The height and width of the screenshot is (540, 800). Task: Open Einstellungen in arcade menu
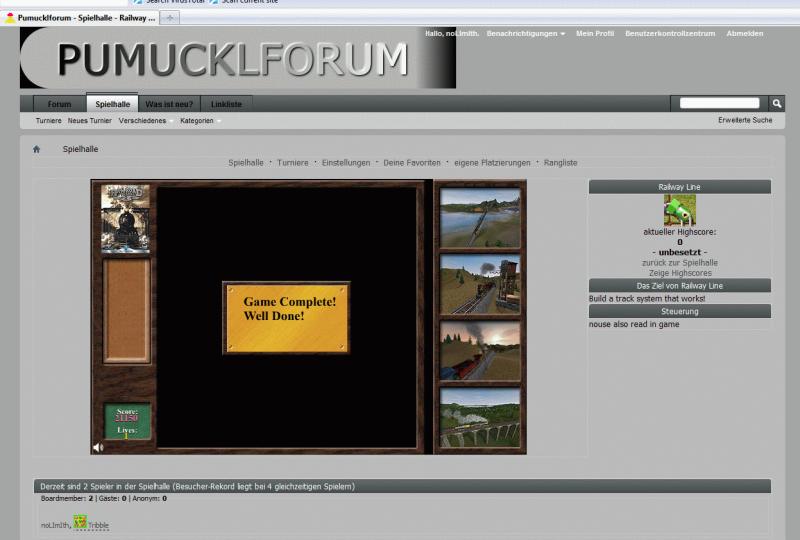pyautogui.click(x=345, y=163)
